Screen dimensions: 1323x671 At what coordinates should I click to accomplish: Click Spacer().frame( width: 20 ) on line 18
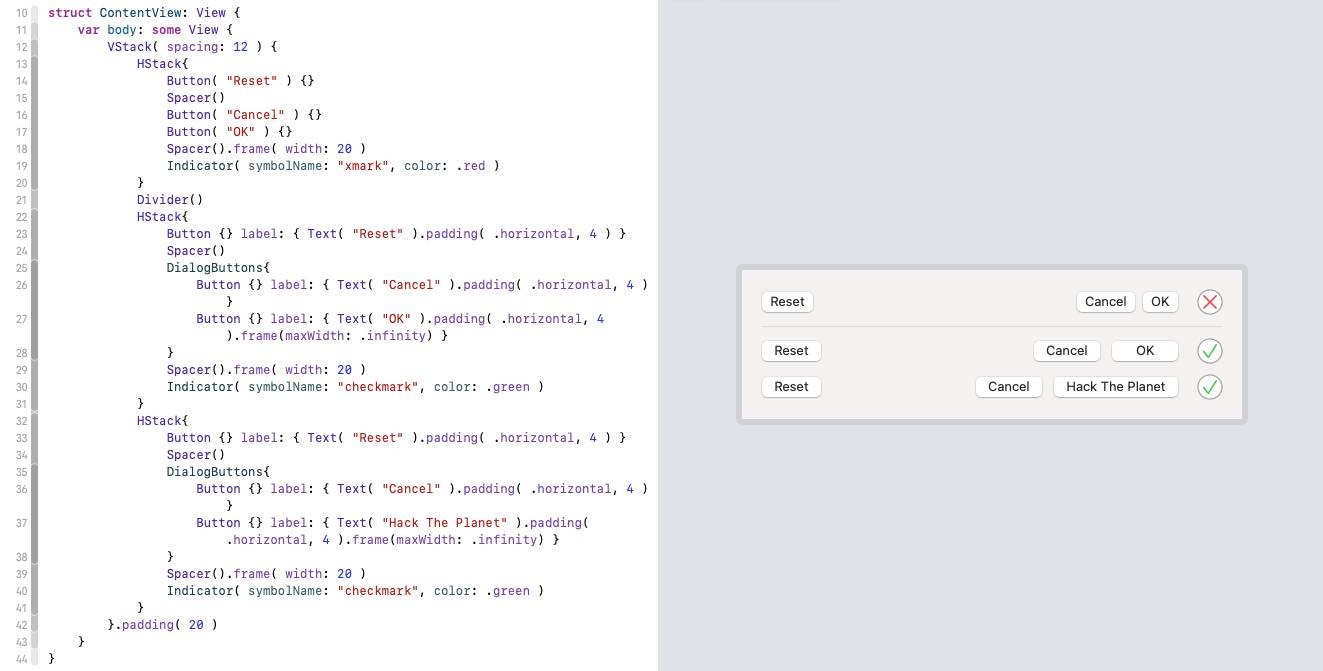266,149
